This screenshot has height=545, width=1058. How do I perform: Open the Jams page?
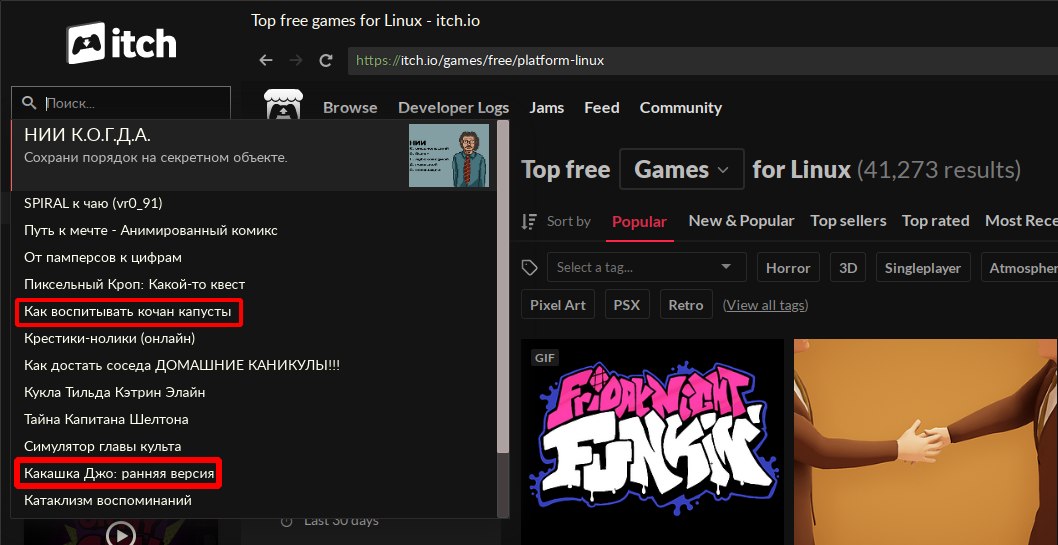547,108
